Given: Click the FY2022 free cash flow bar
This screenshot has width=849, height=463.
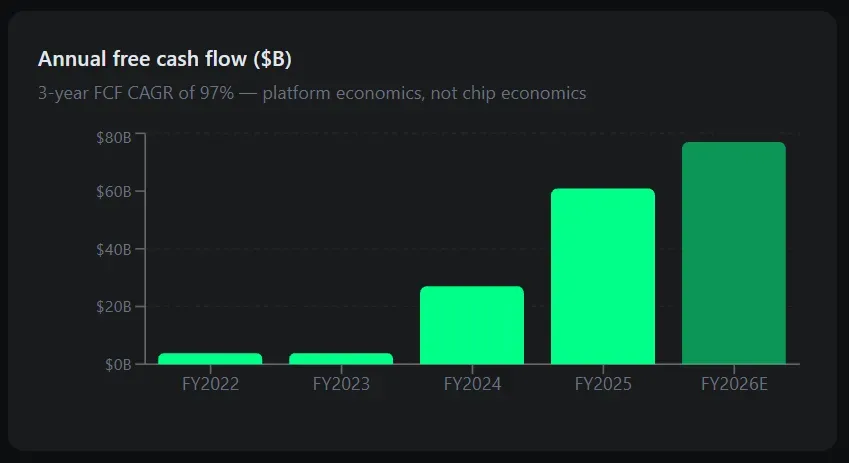Looking at the screenshot, I should 210,358.
